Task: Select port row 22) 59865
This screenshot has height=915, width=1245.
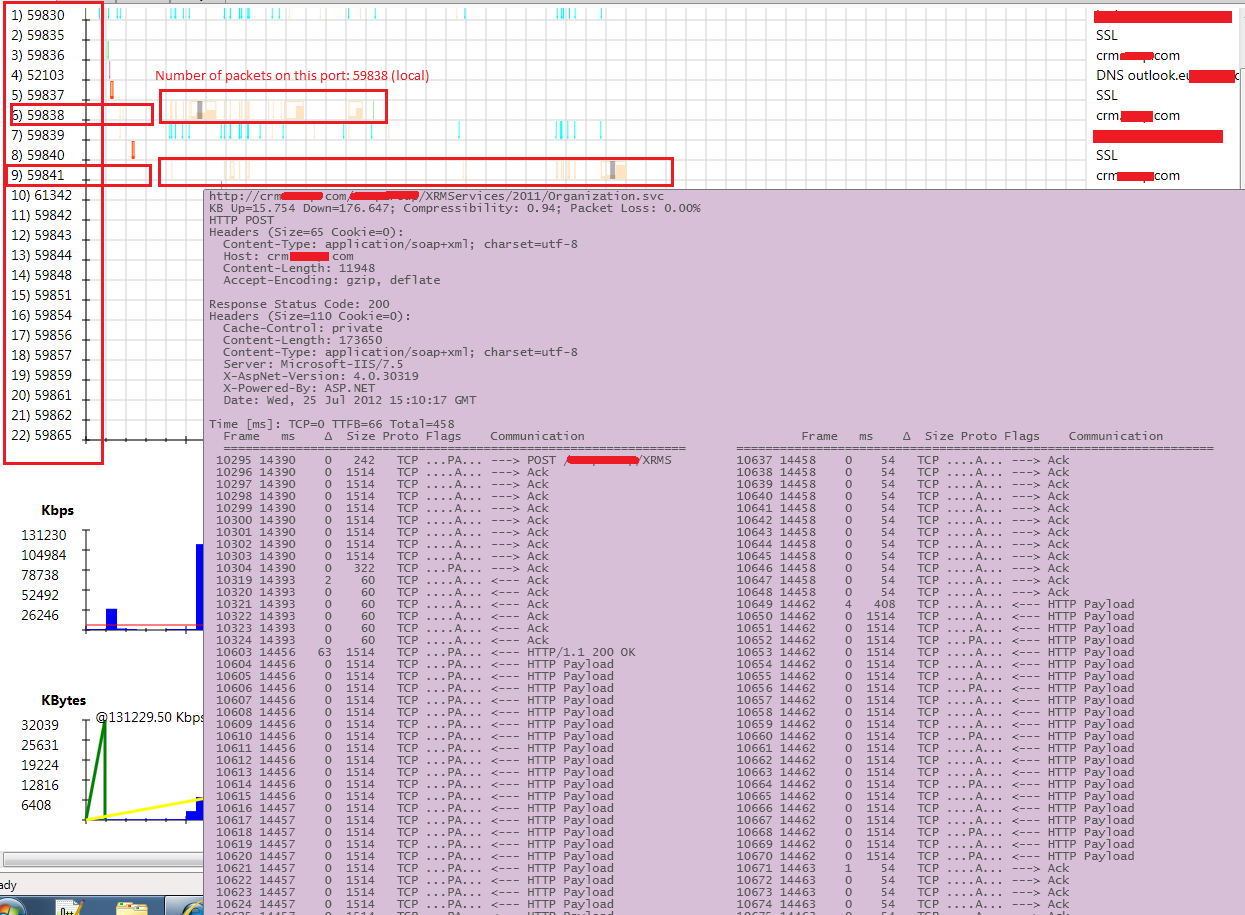Action: pos(42,435)
